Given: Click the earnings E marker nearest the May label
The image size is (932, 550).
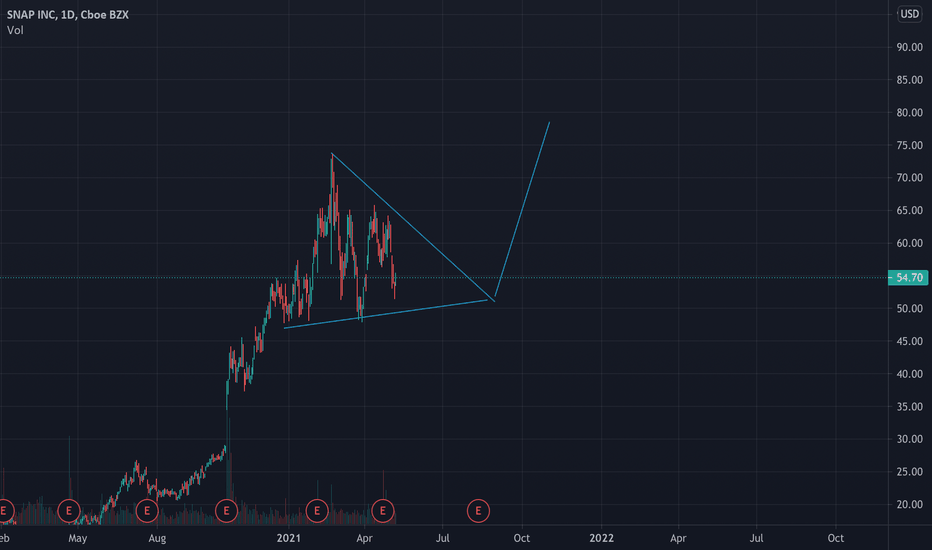Looking at the screenshot, I should pyautogui.click(x=69, y=511).
